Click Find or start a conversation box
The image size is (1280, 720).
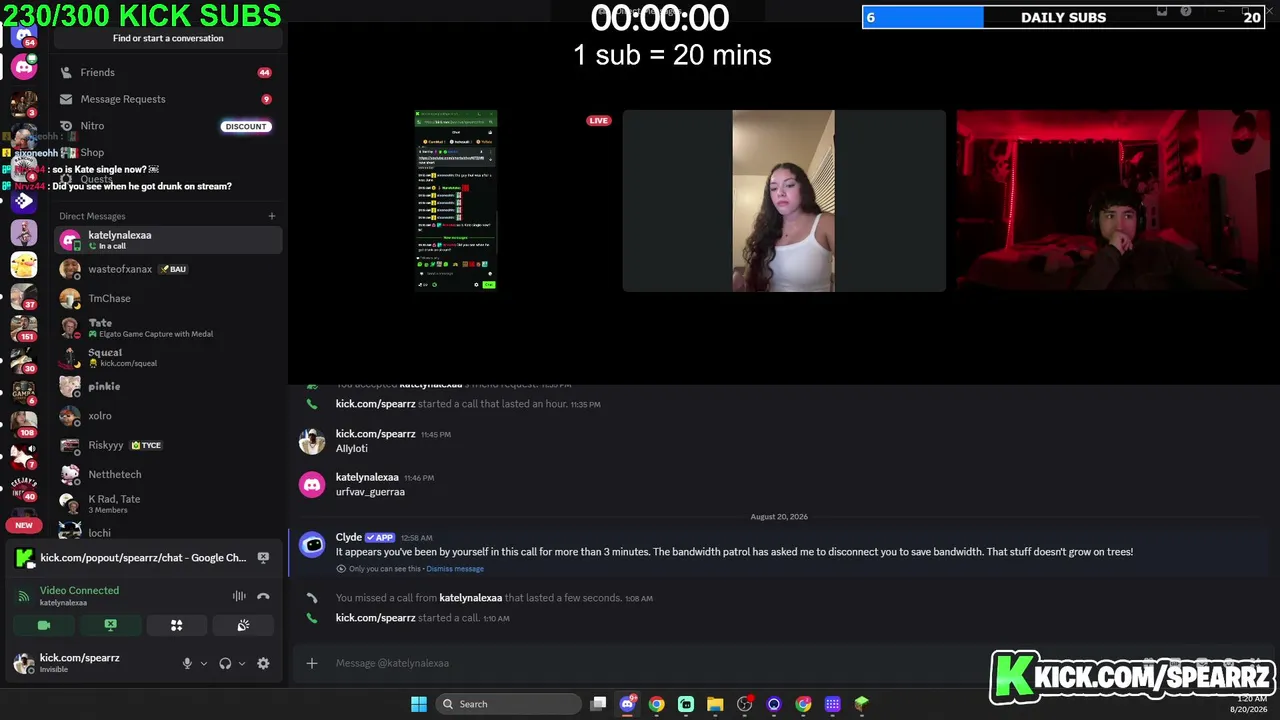coord(168,38)
